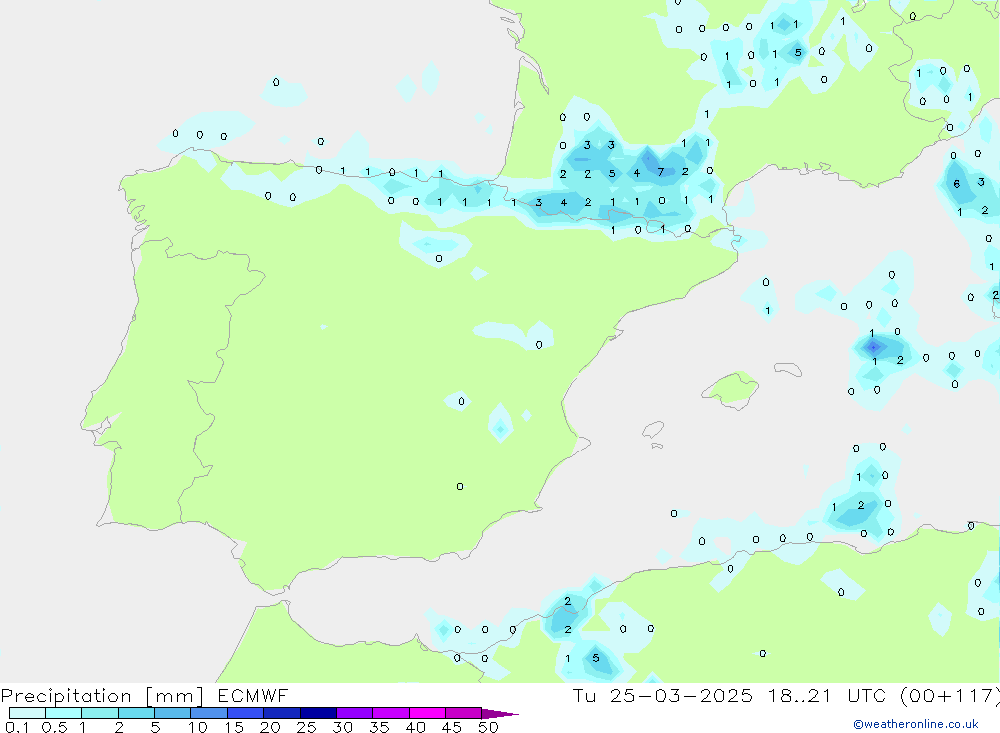Click the 0.1–0.5 mm palest cyan legend swatch
Screen dimensions: 1000x733
coord(27,713)
